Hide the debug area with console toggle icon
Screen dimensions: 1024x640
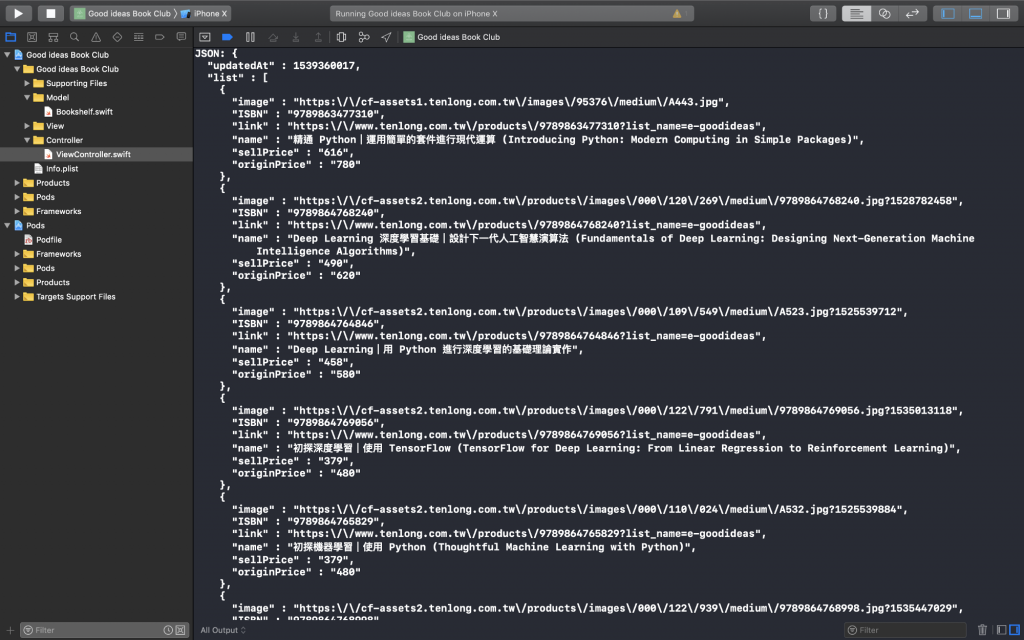click(204, 37)
